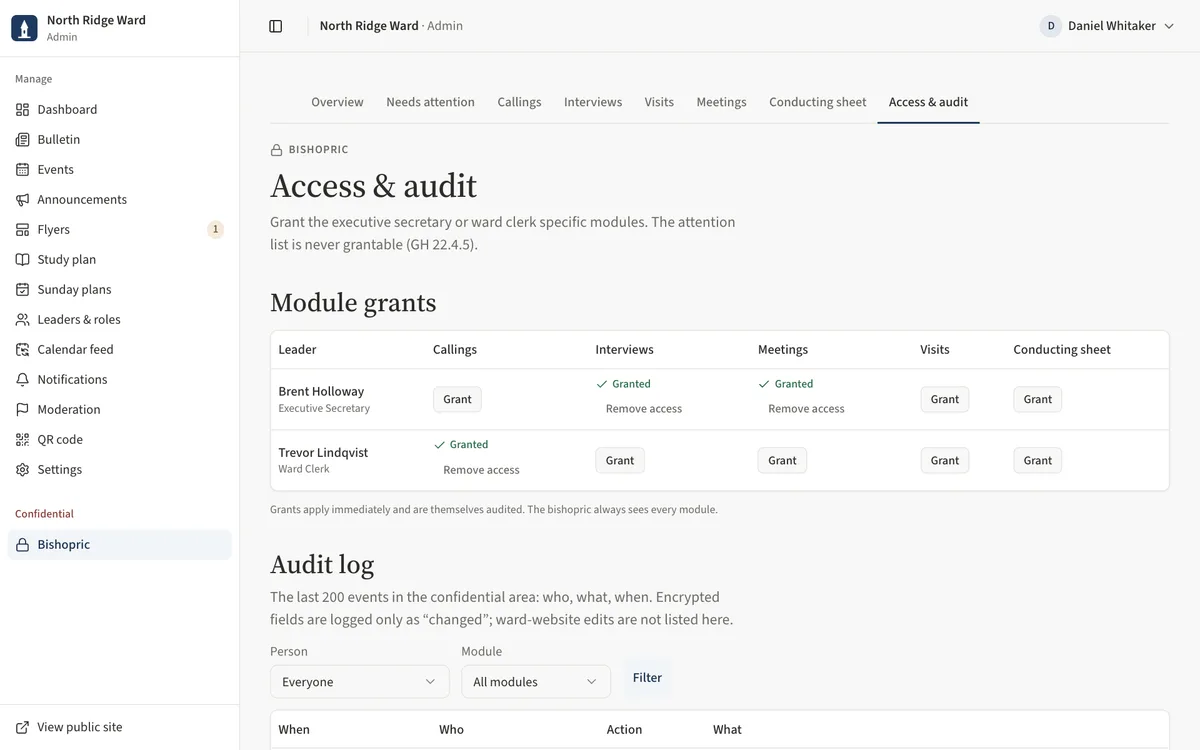Open the Interviews tab
Screen dimensions: 1200x750
pos(593,102)
